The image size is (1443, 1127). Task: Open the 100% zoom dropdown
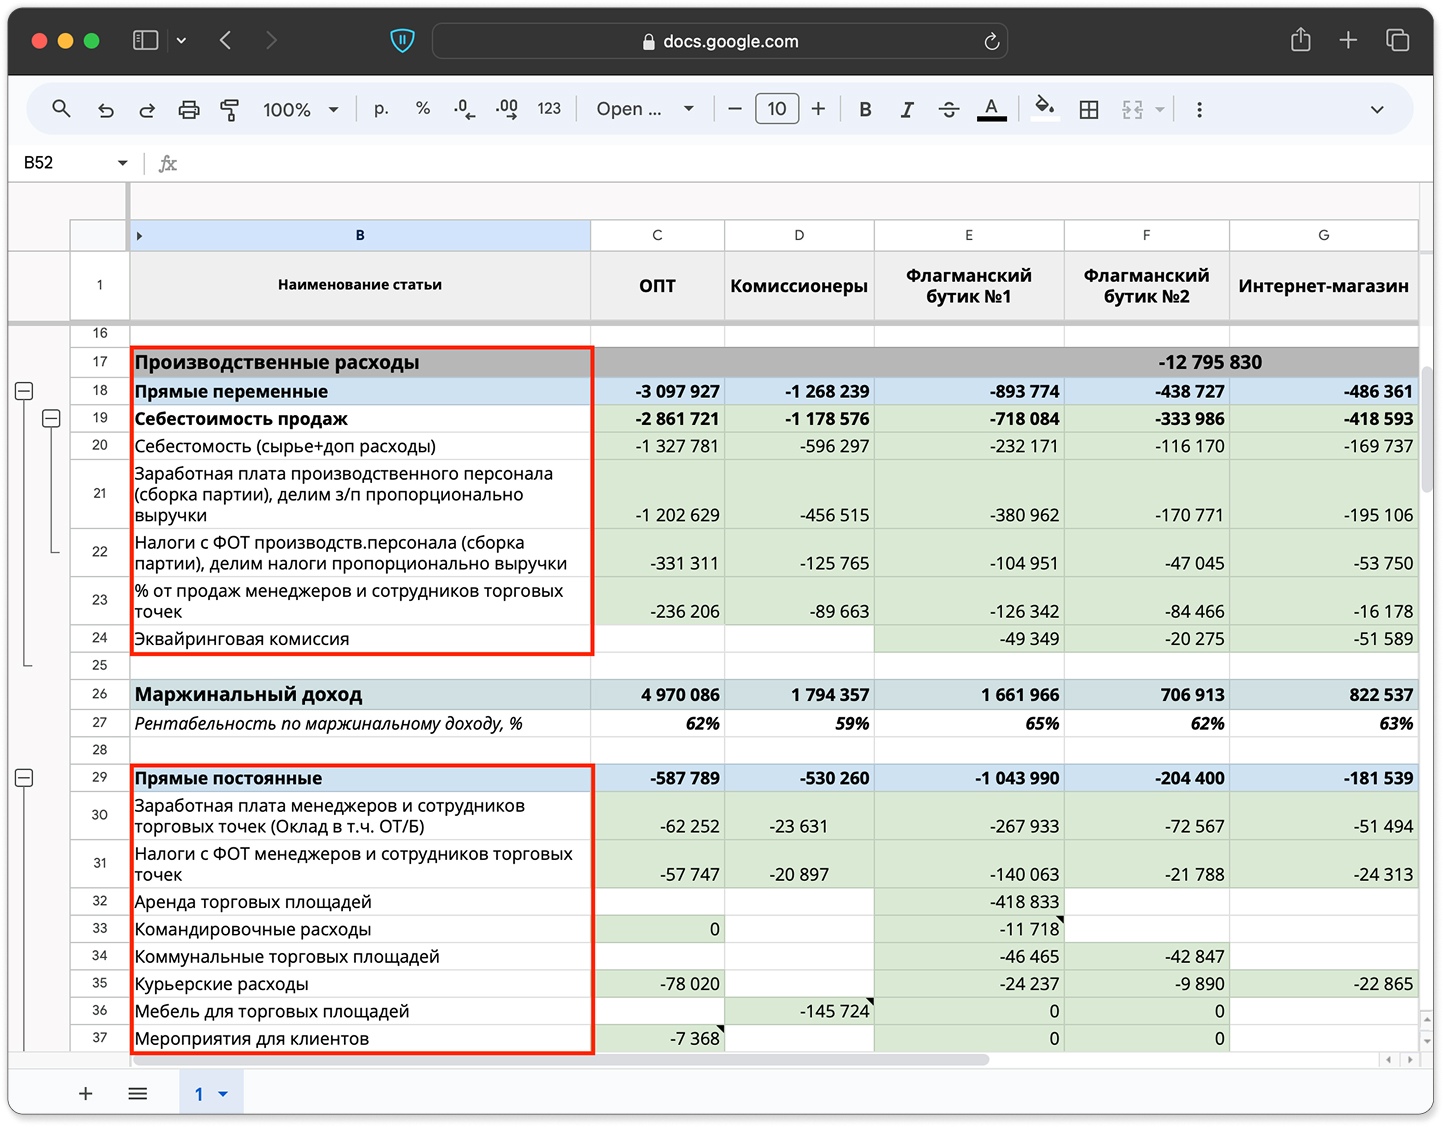(300, 110)
